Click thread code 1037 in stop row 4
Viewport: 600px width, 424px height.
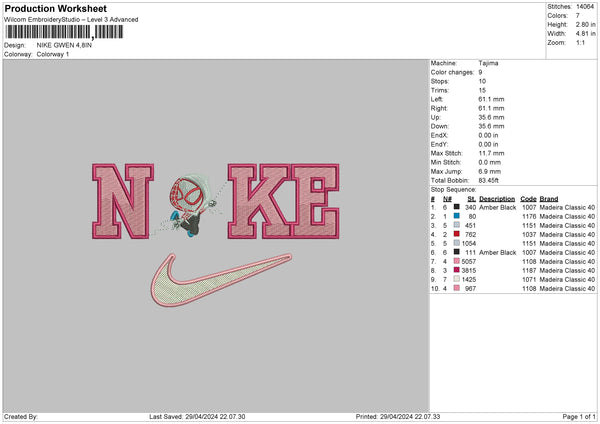click(529, 235)
